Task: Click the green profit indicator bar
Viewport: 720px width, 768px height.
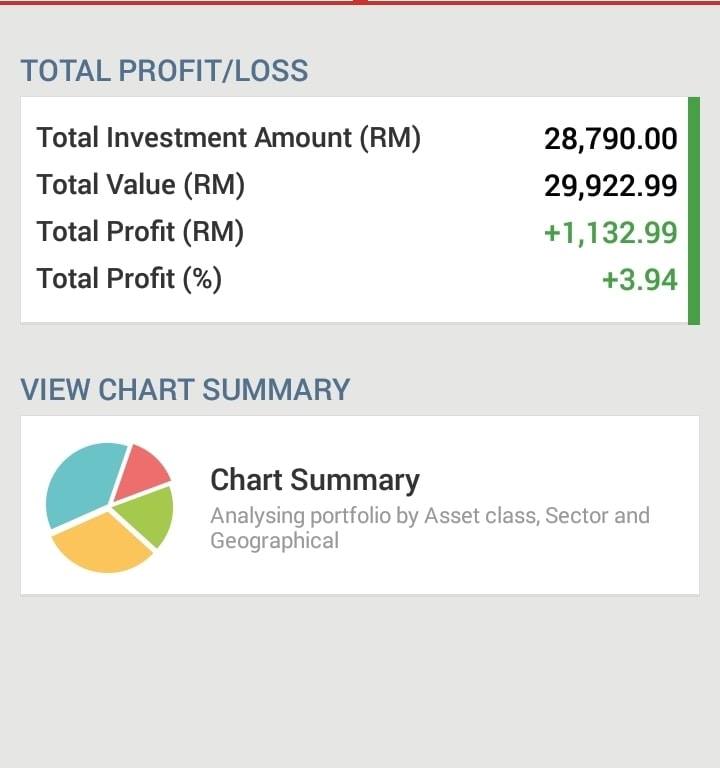Action: coord(694,211)
